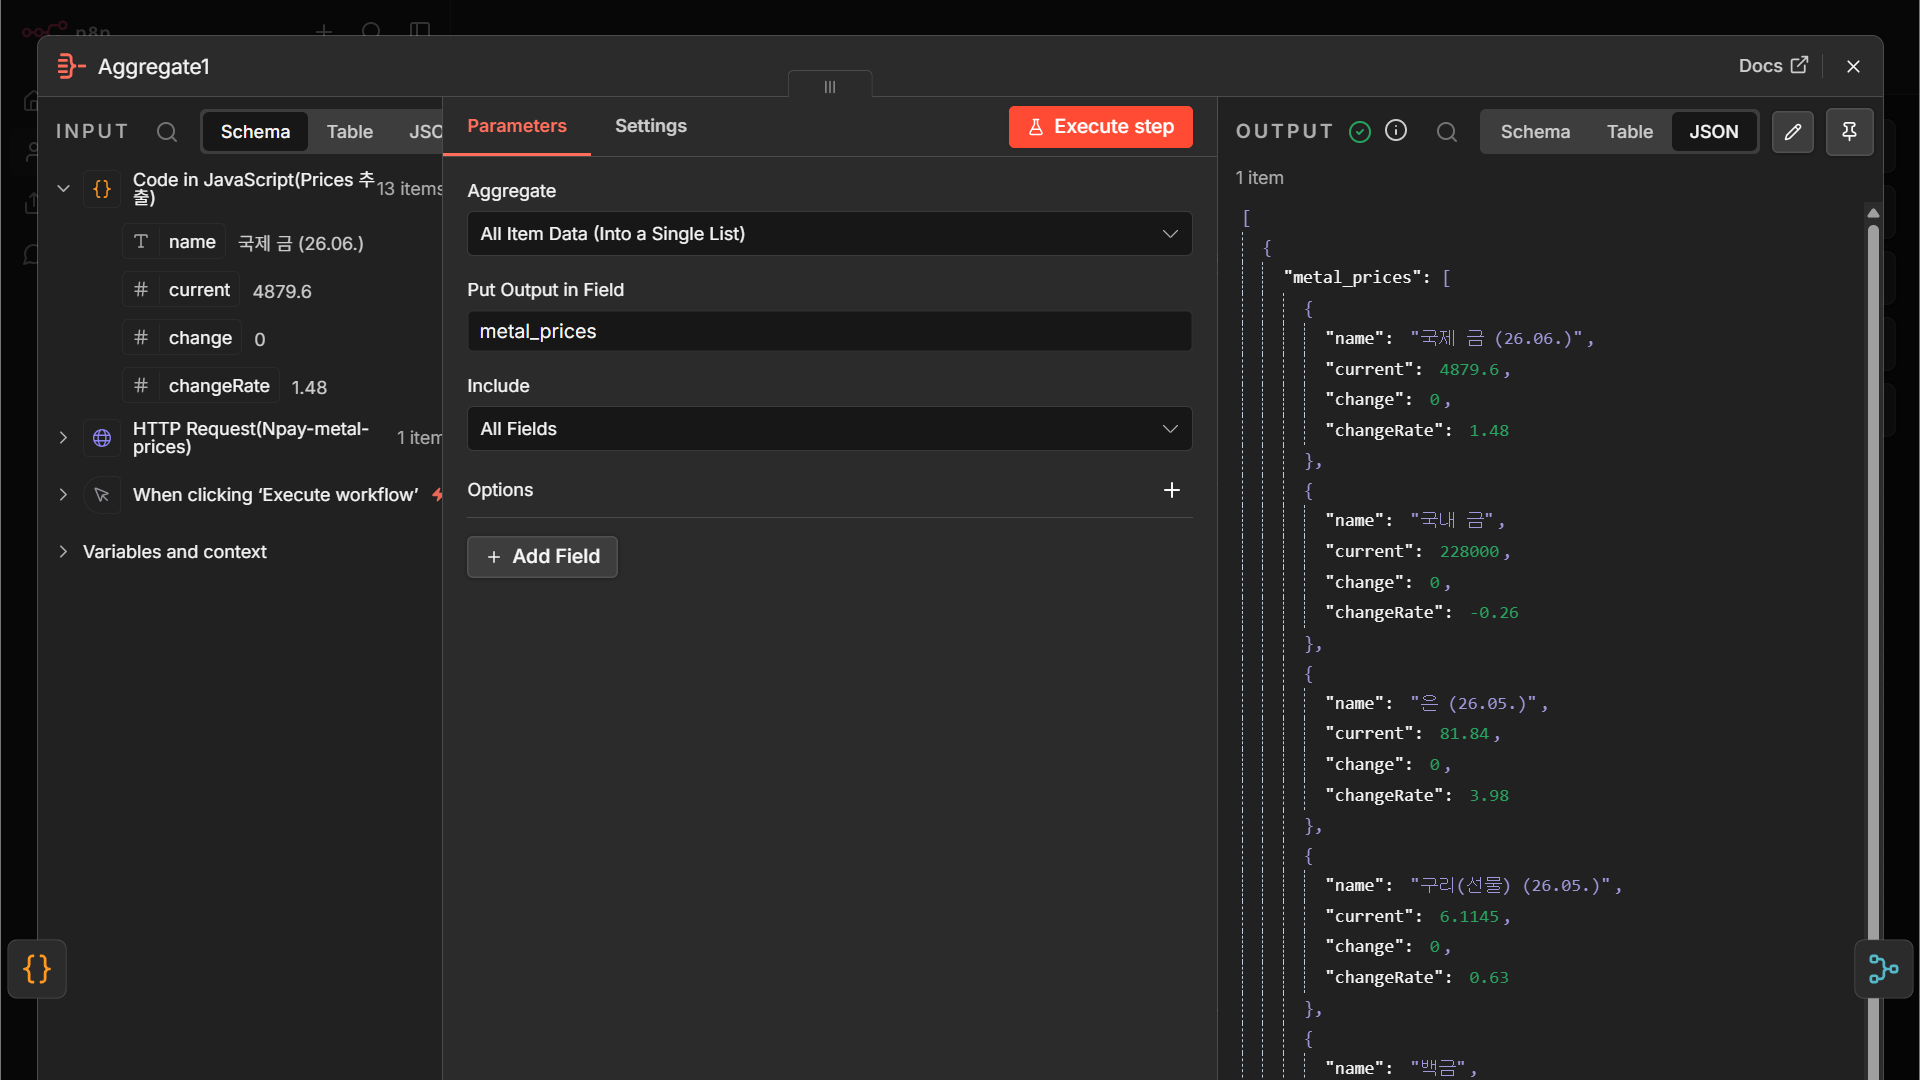
Task: Open the Docs link
Action: (x=1773, y=66)
